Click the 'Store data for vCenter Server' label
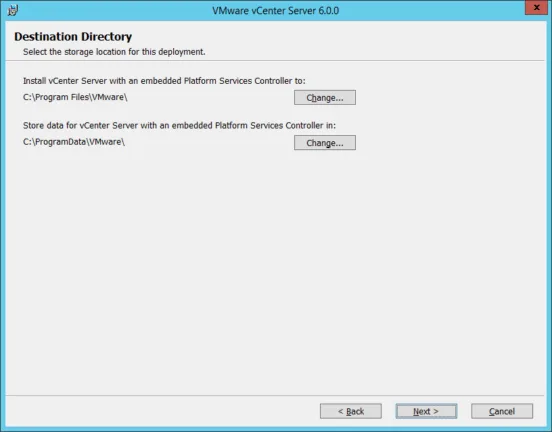The width and height of the screenshot is (552, 432). click(x=179, y=126)
